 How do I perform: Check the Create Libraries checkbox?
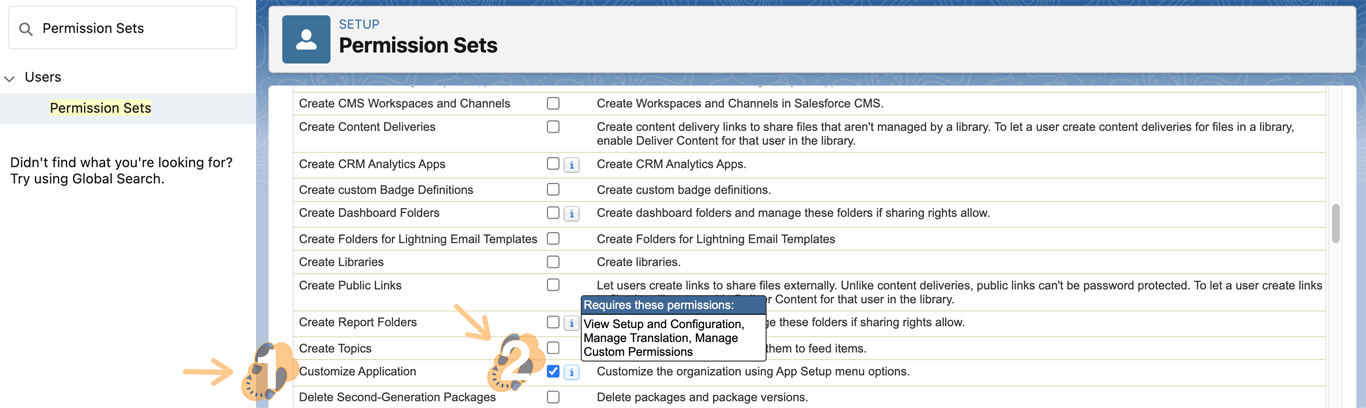click(553, 262)
